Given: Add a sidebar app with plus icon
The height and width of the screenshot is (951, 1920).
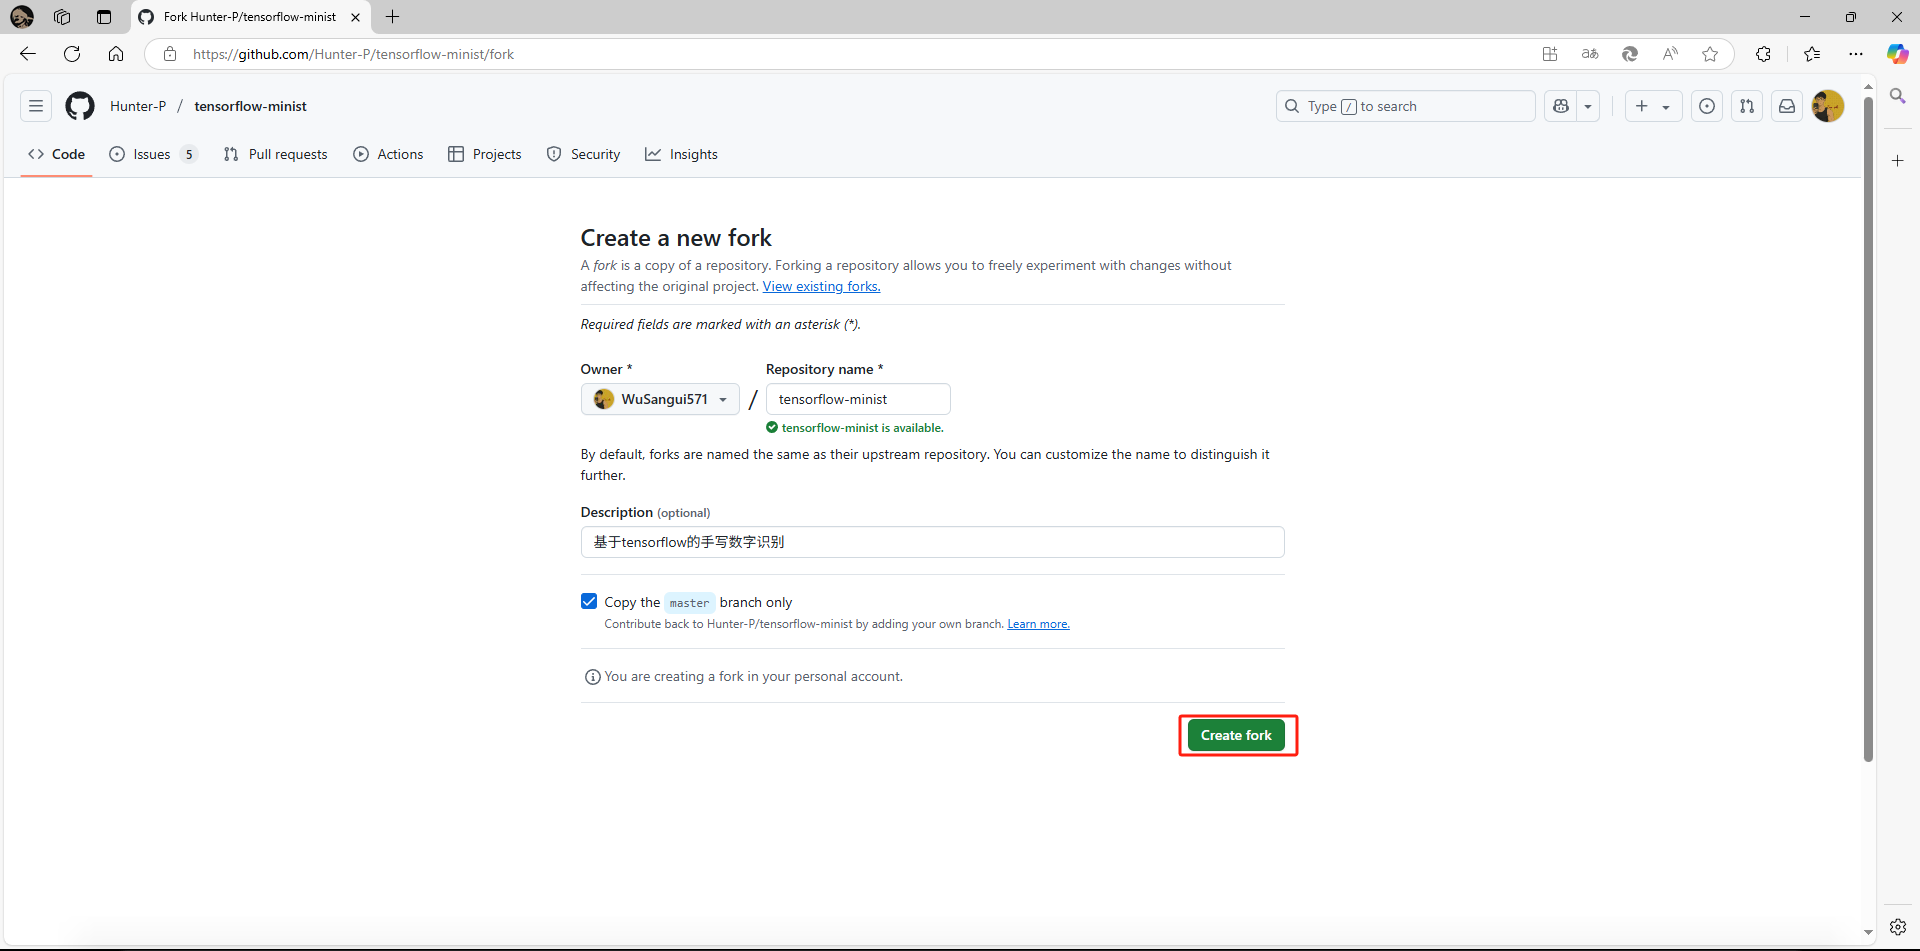Looking at the screenshot, I should (1897, 160).
